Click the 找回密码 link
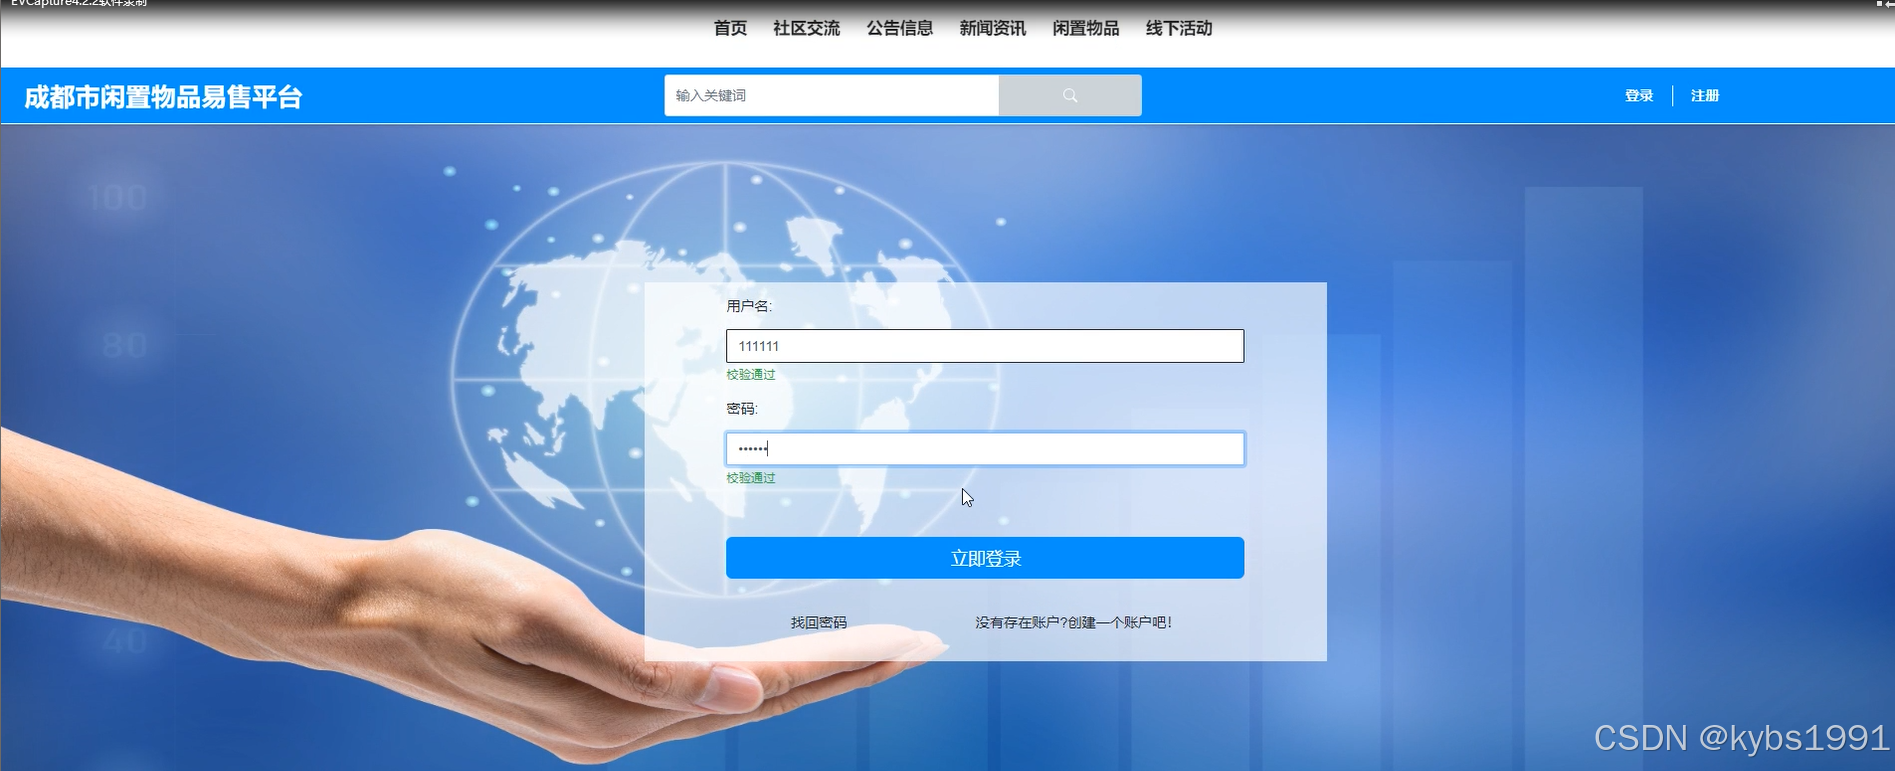1895x771 pixels. click(819, 622)
